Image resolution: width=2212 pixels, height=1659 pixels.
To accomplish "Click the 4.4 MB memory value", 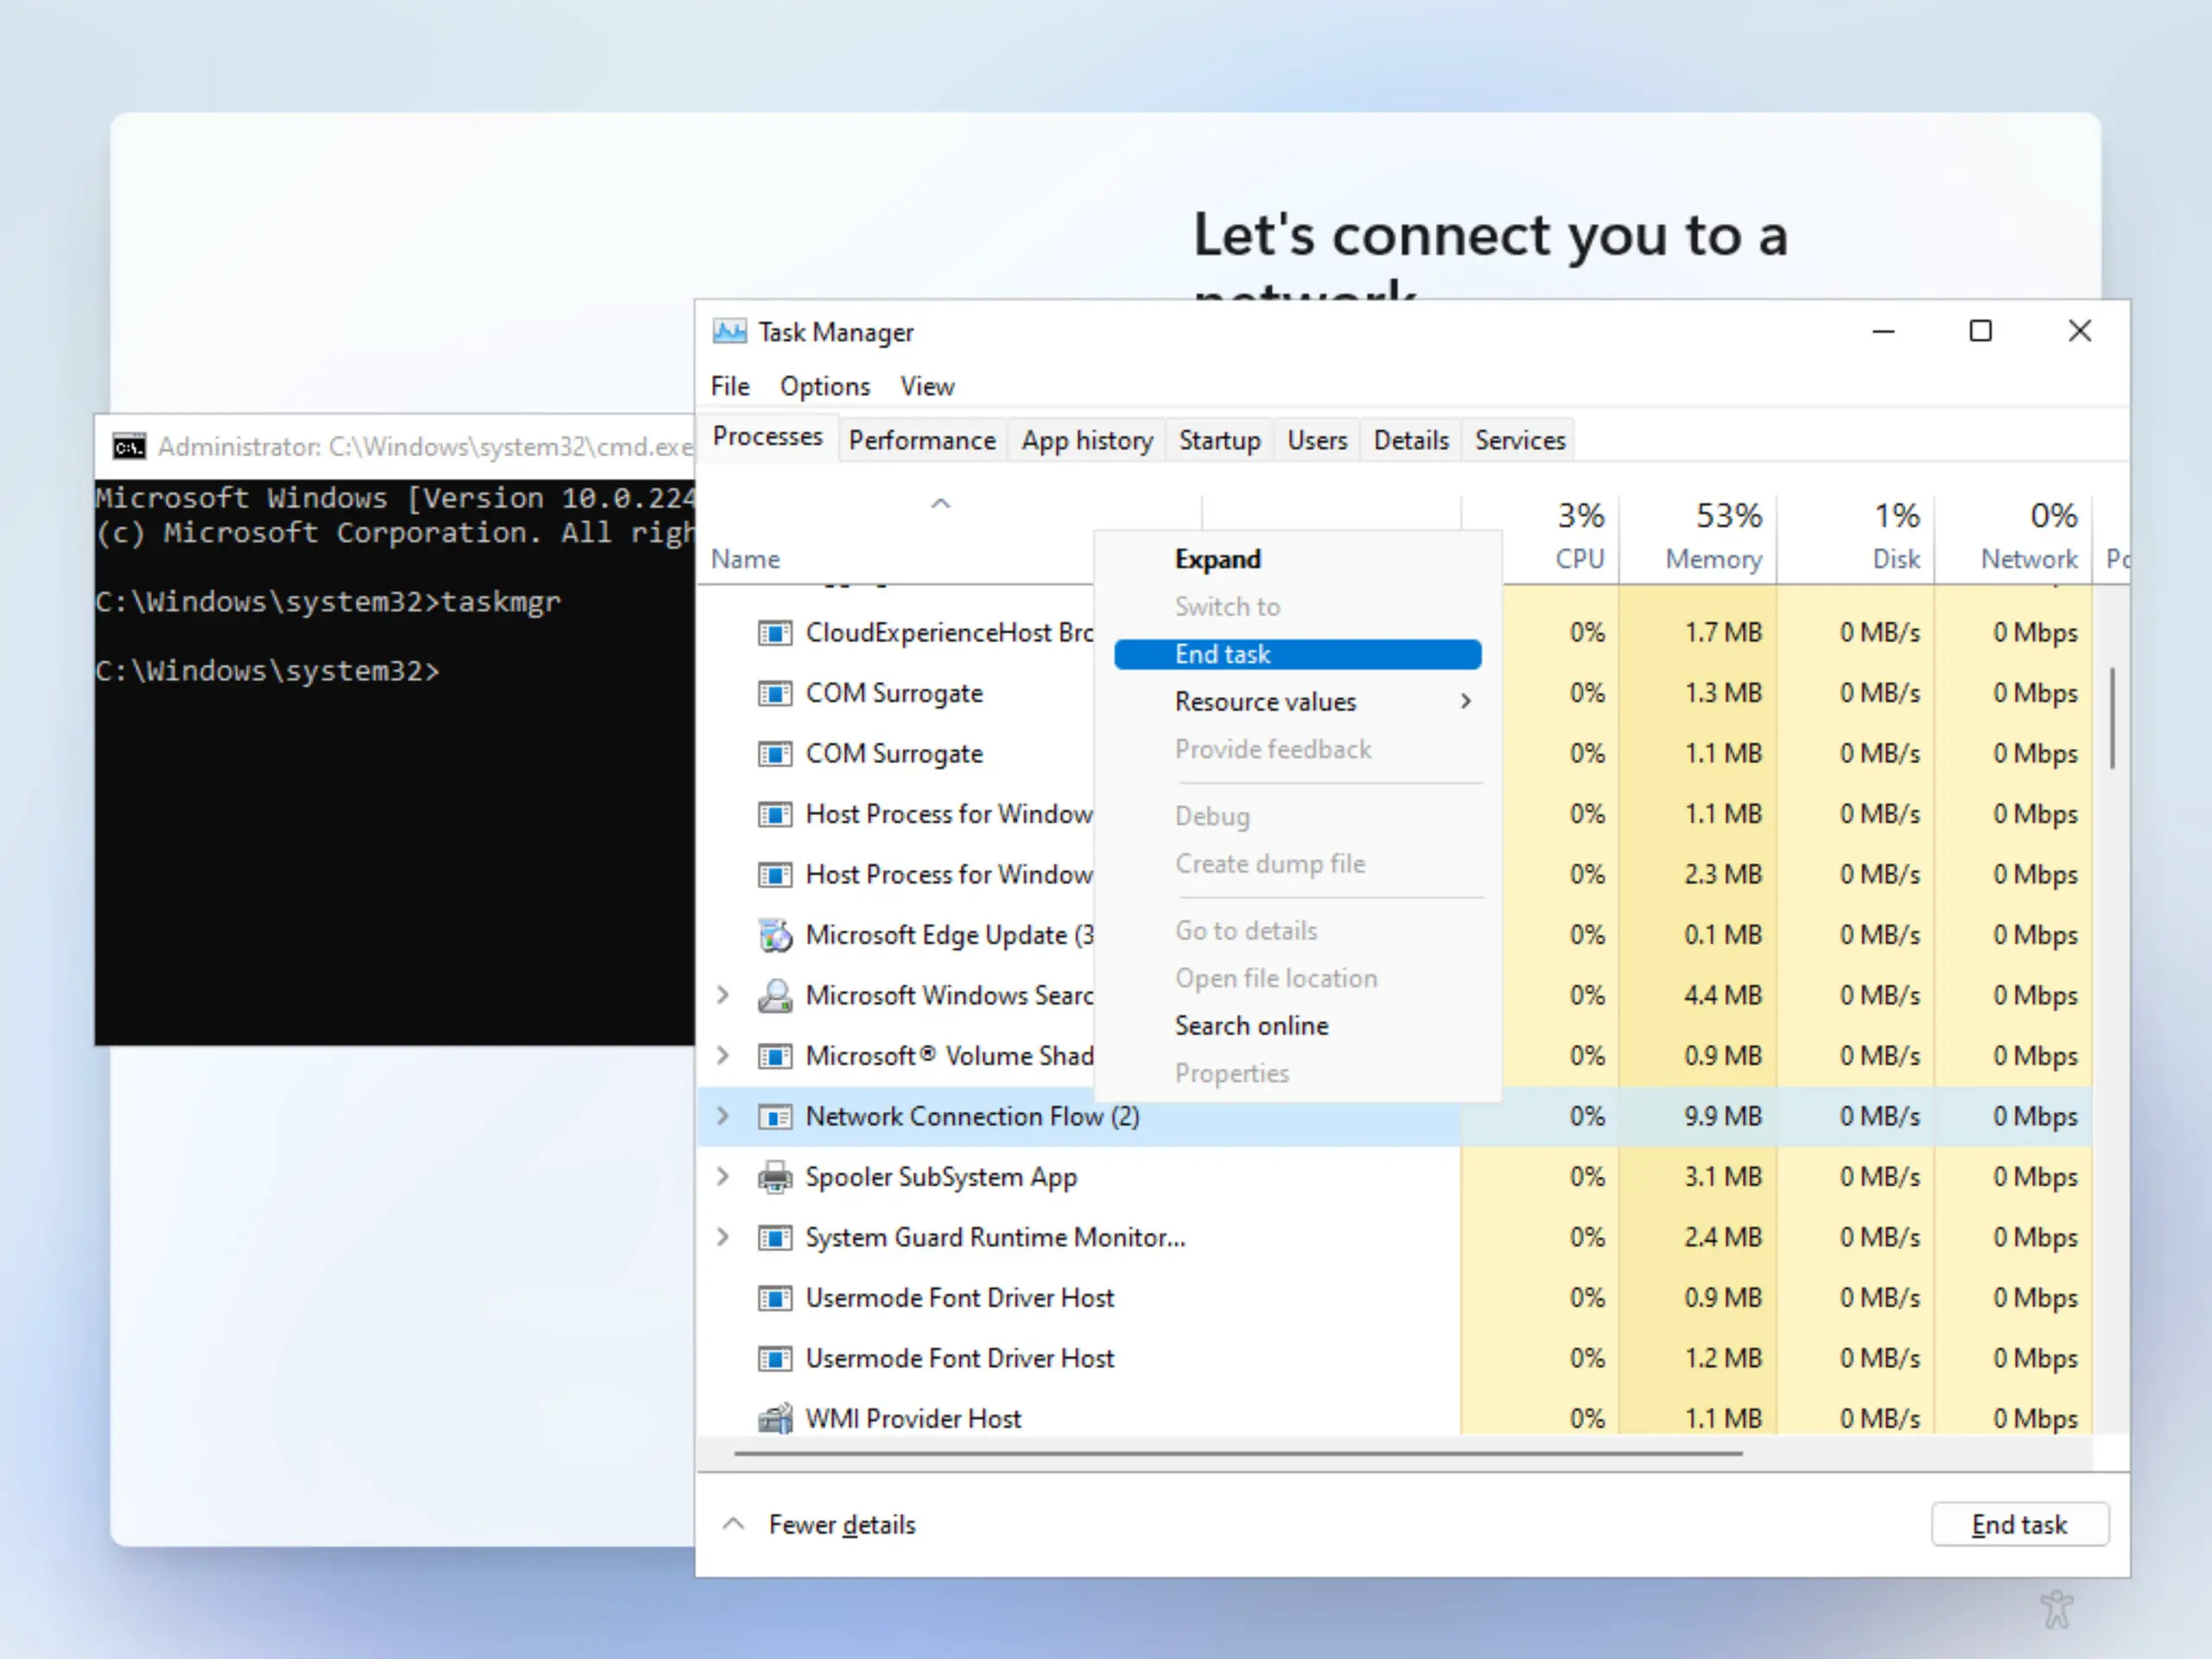I will point(1722,996).
